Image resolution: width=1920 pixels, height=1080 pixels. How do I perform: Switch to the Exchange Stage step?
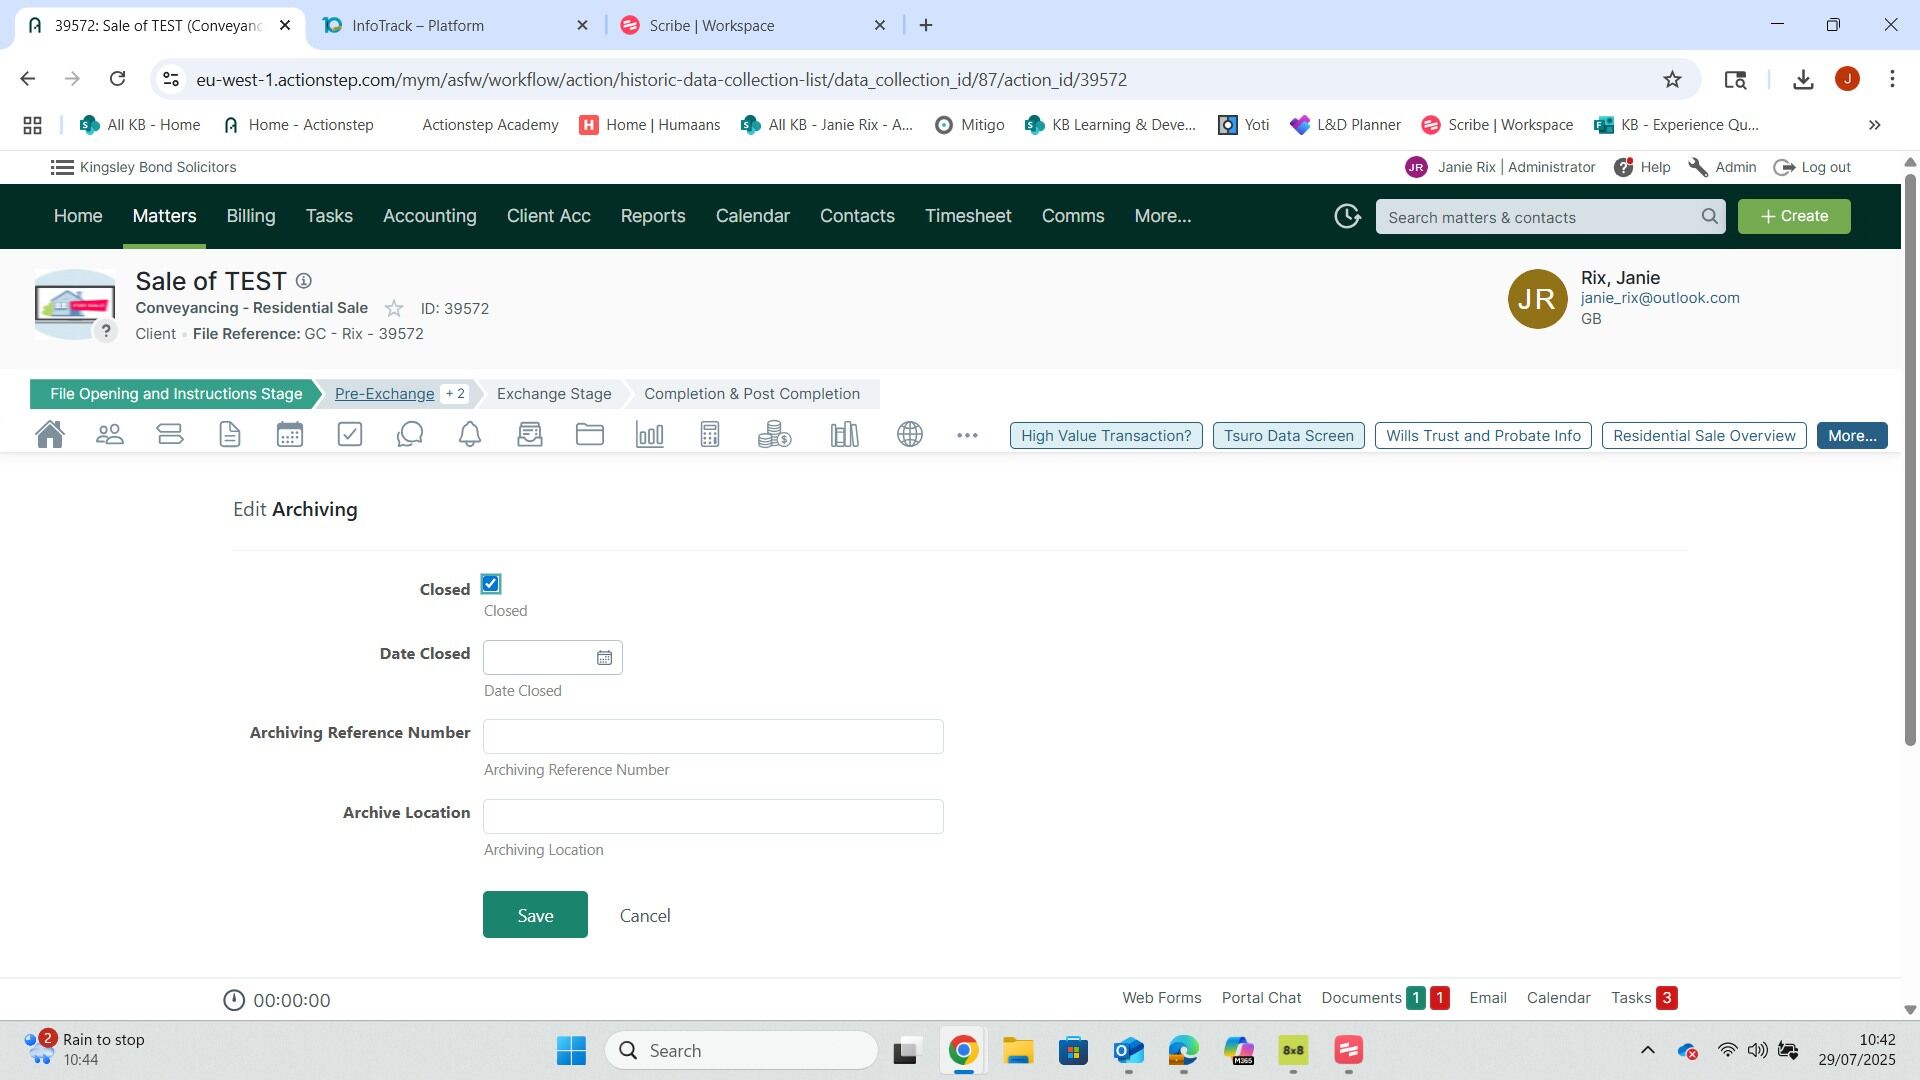554,394
